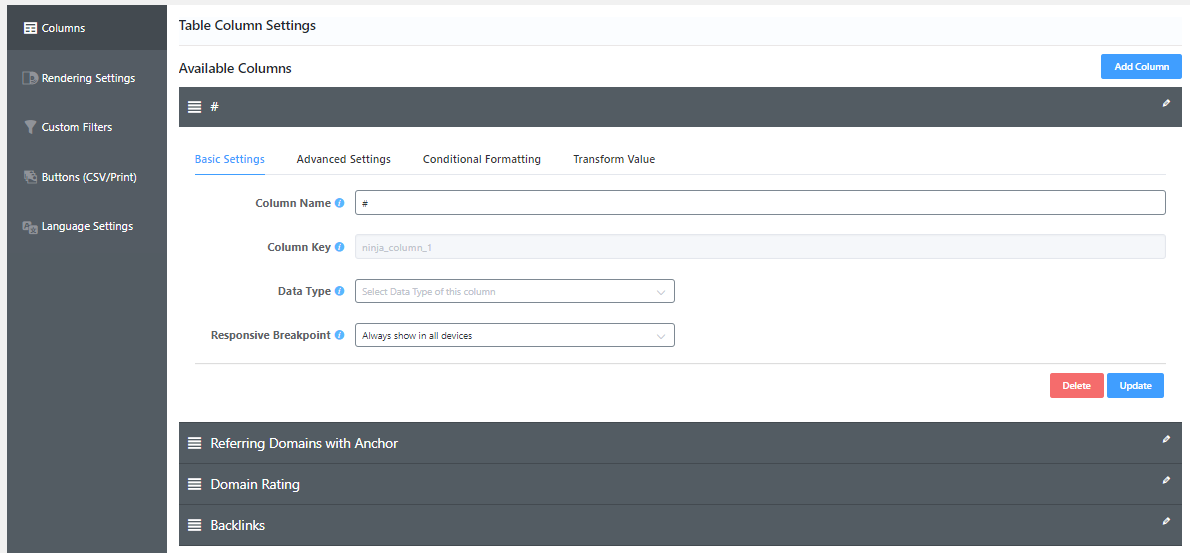Click the edit pencil for Backlinks
Image resolution: width=1190 pixels, height=553 pixels.
pos(1166,521)
